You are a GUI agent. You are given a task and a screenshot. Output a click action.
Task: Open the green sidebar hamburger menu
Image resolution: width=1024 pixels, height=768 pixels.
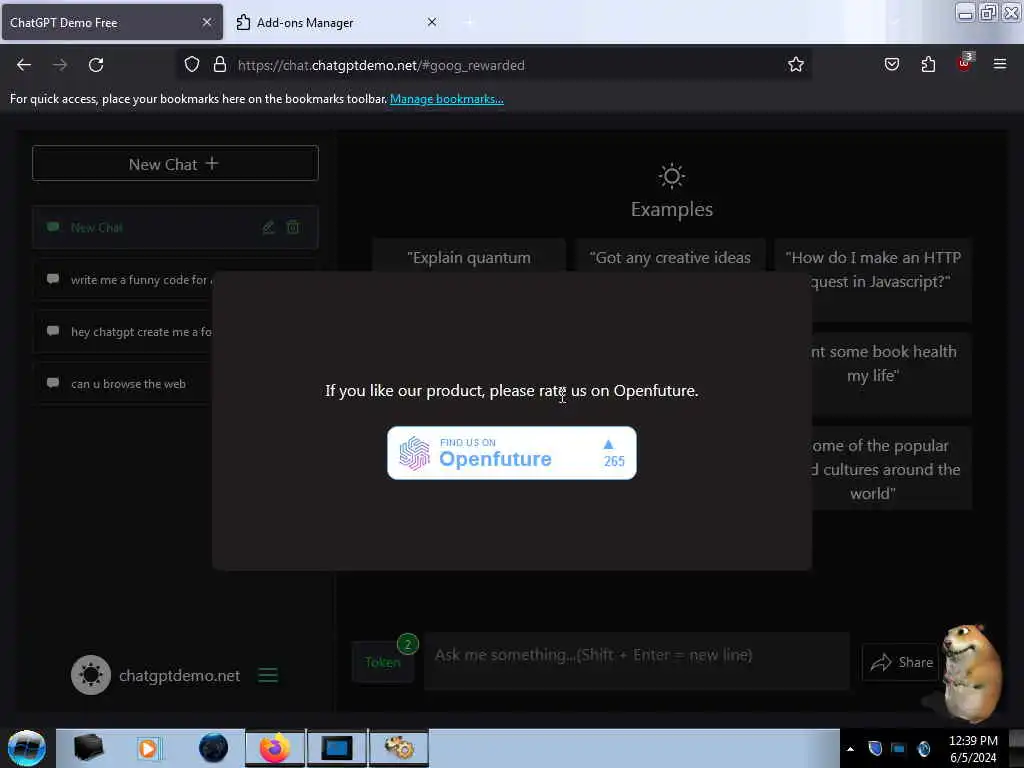point(268,675)
